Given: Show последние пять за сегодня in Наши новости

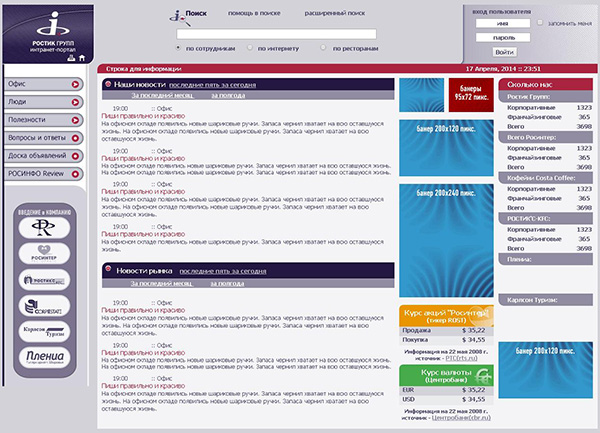Looking at the screenshot, I should point(212,85).
